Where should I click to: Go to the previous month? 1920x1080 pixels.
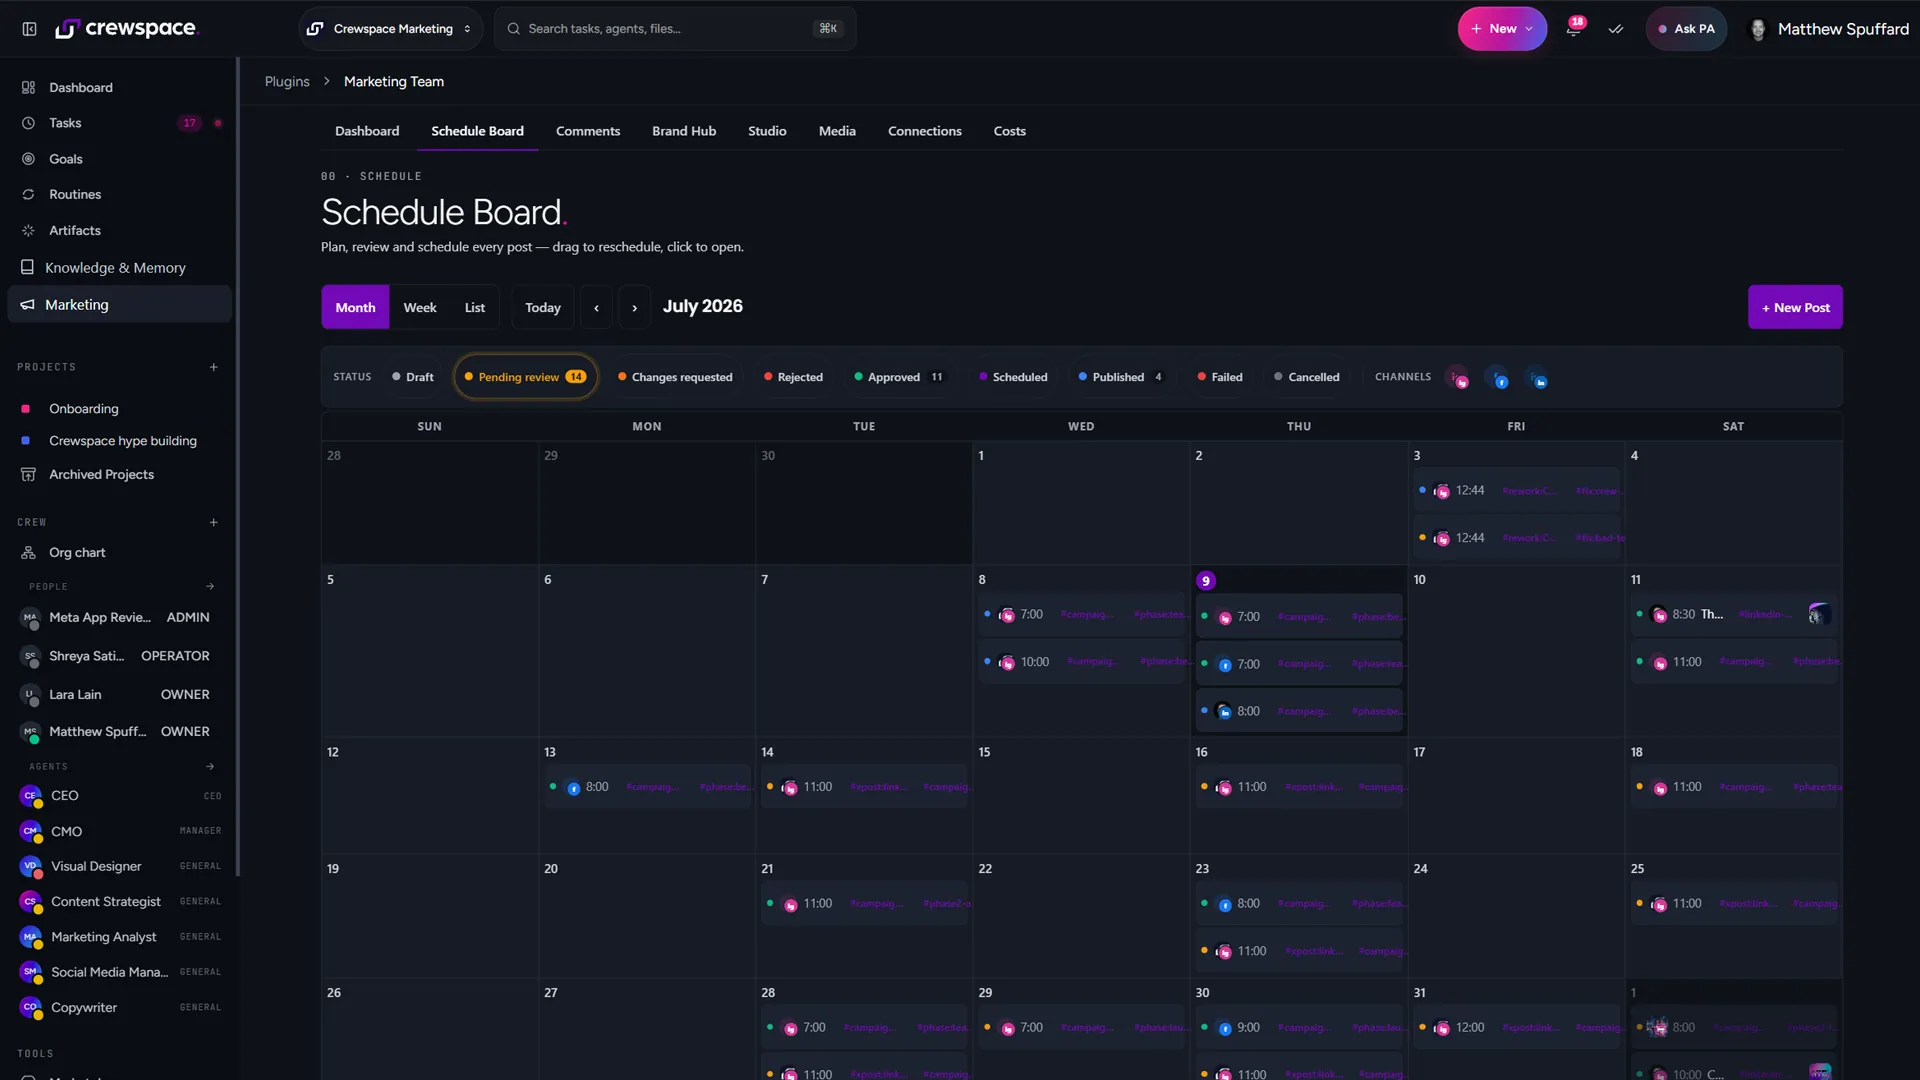point(596,307)
